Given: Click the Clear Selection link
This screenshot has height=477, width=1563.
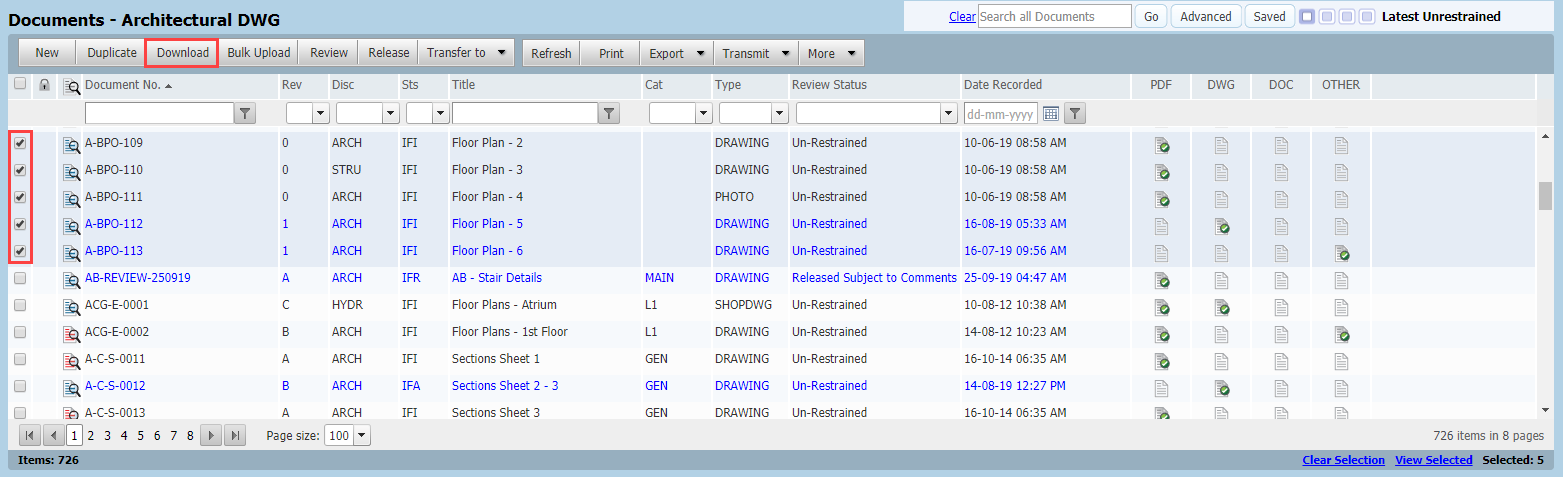Looking at the screenshot, I should [1343, 460].
